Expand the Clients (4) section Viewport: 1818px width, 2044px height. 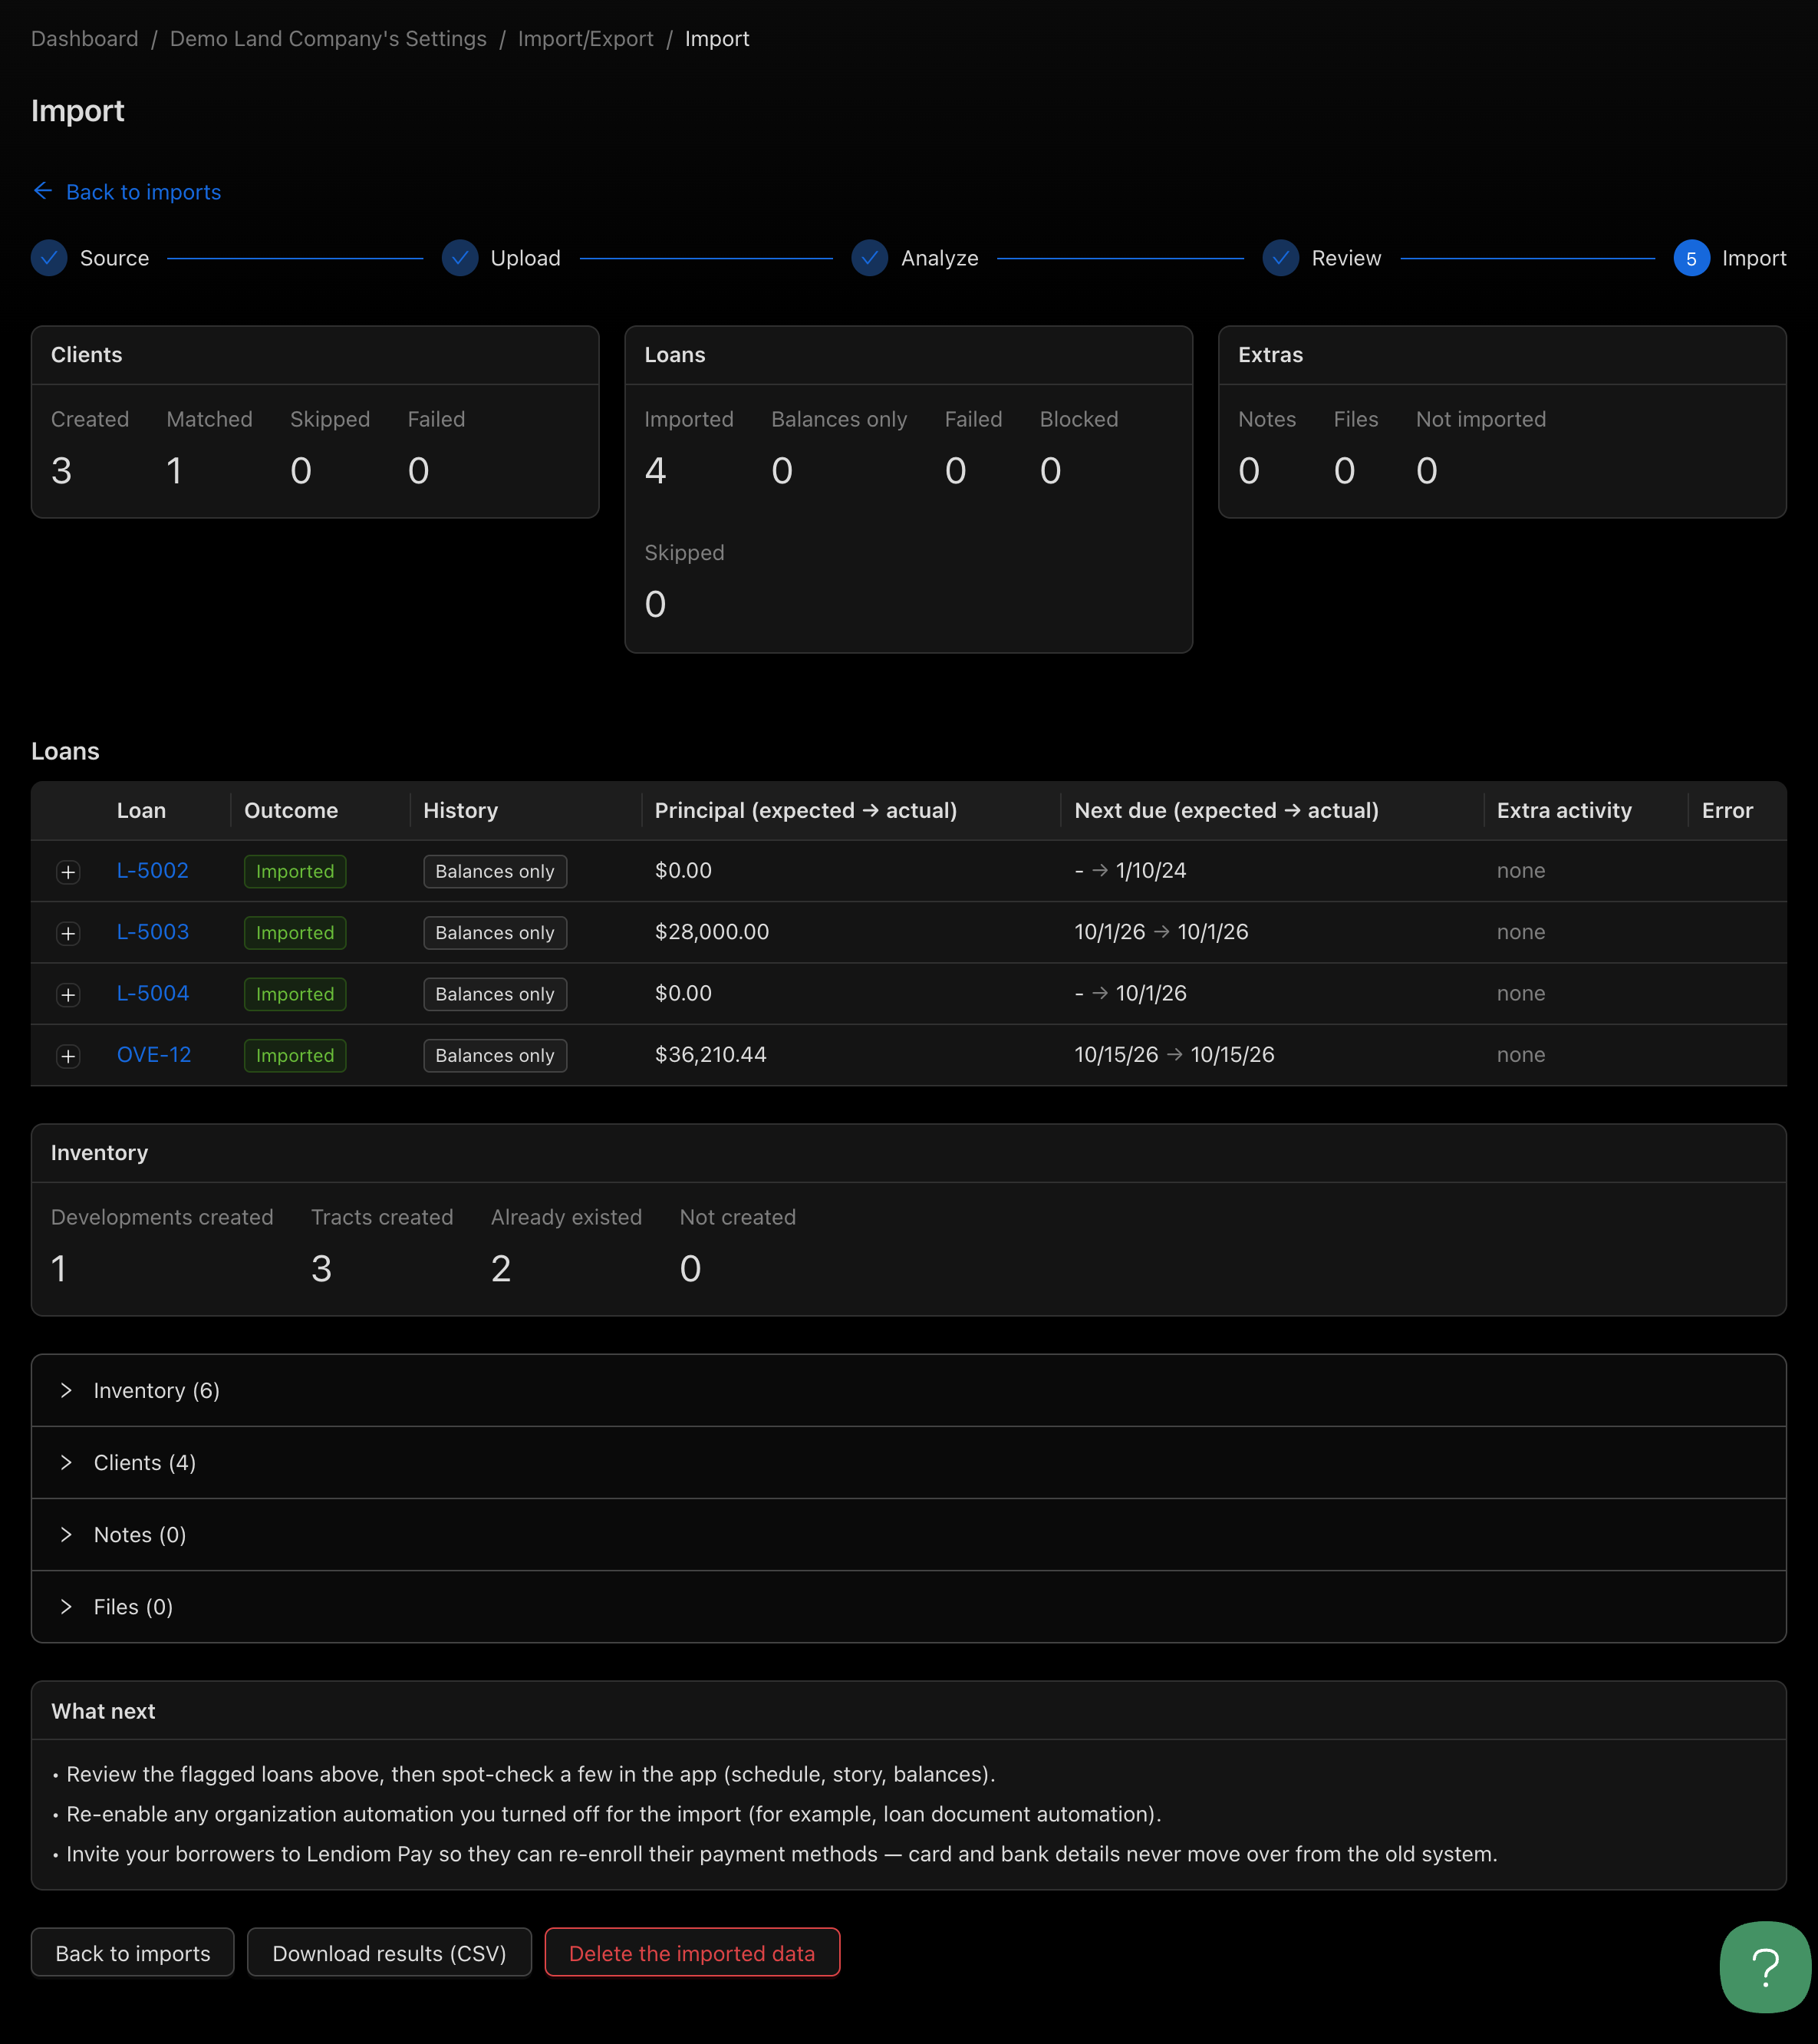click(909, 1462)
